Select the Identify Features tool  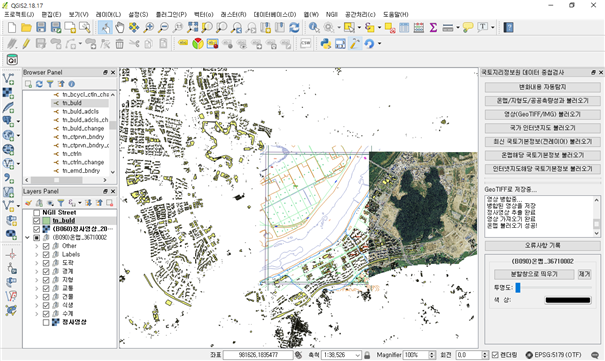click(314, 27)
